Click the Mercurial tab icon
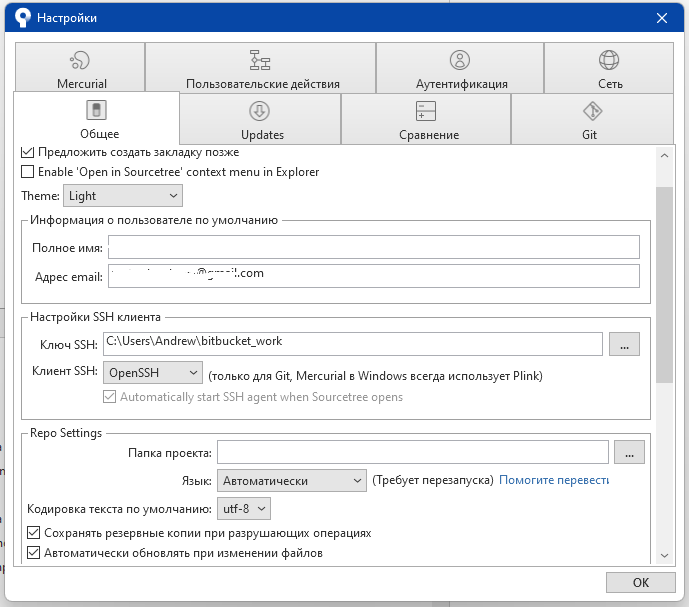 pyautogui.click(x=80, y=60)
